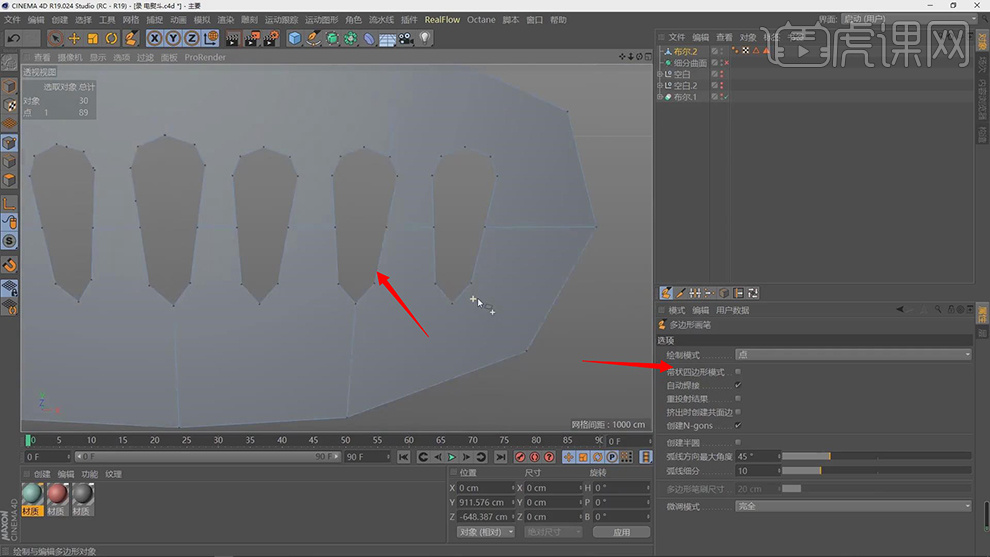Click the Cube primitive icon
This screenshot has width=990, height=557.
point(295,38)
